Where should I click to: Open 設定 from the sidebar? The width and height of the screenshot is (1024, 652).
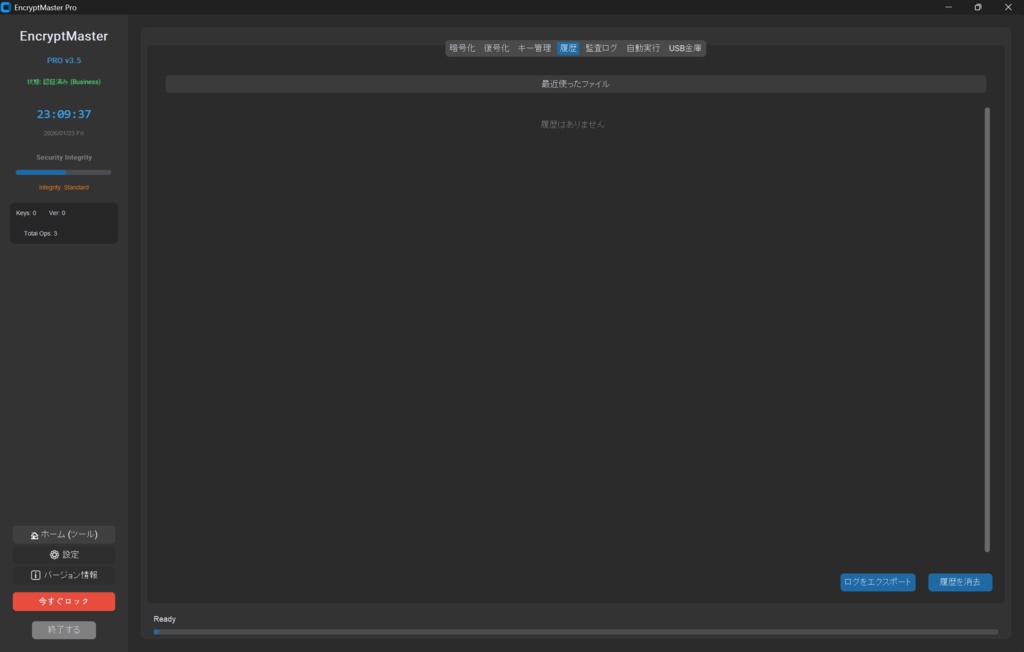pyautogui.click(x=63, y=554)
